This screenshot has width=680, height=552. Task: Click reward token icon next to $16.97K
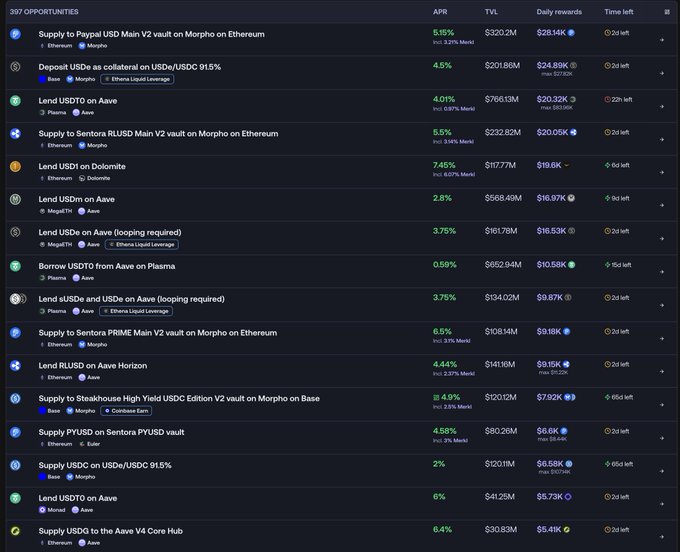click(571, 198)
